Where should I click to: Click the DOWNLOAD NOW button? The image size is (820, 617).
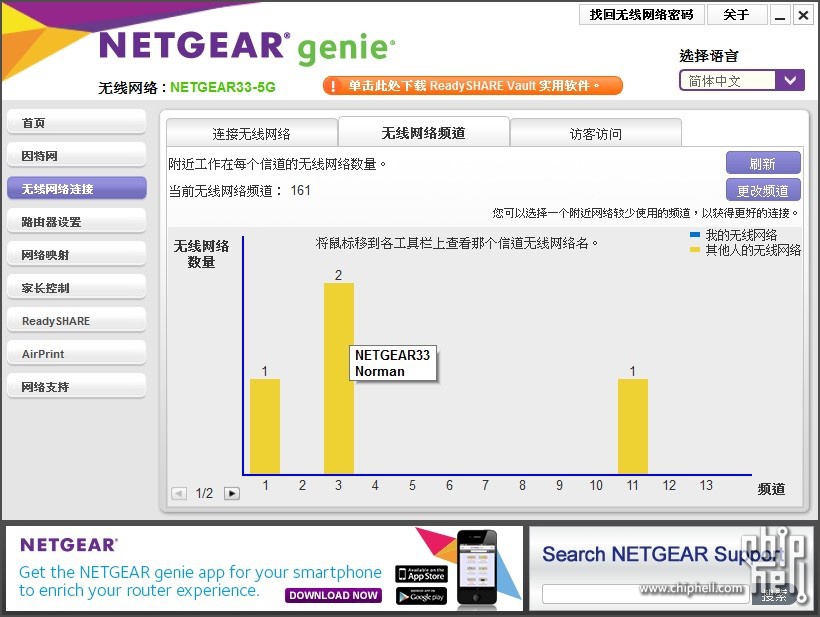pos(333,595)
